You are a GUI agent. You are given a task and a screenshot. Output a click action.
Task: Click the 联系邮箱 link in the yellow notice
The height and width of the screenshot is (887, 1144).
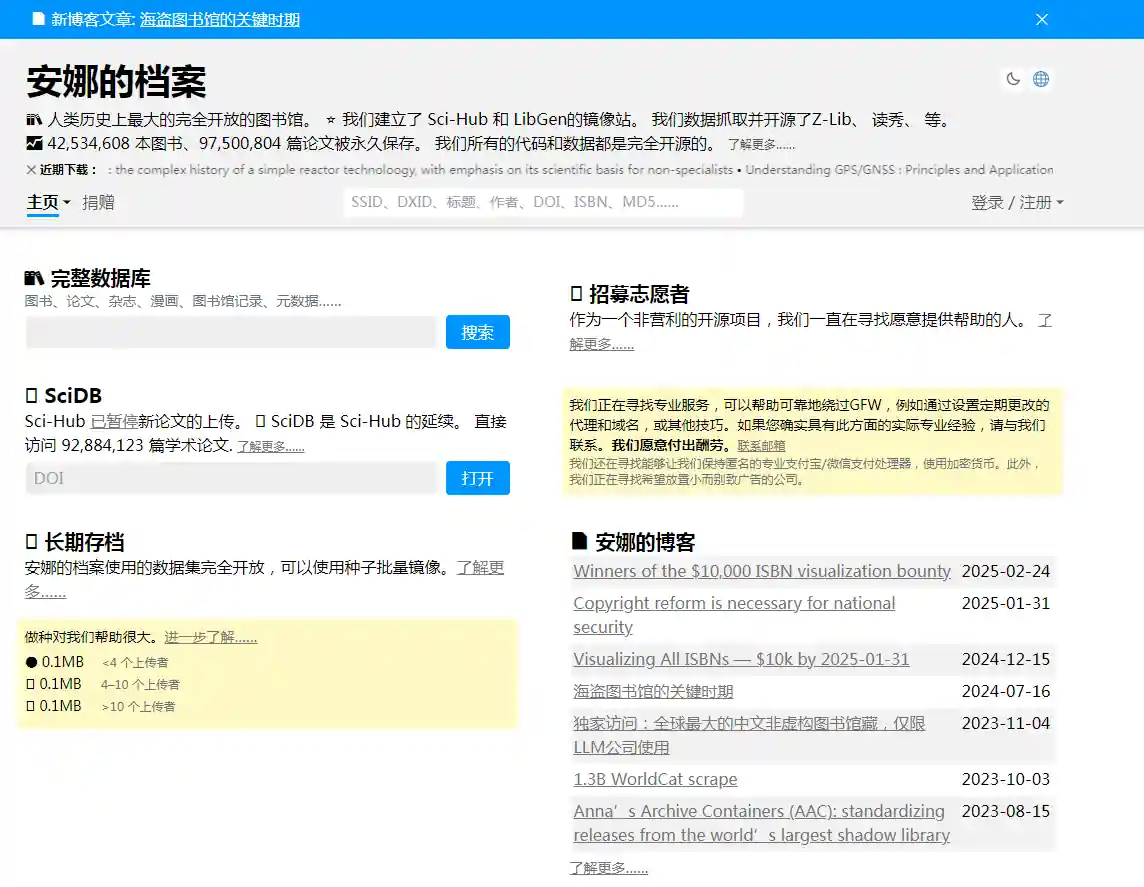pyautogui.click(x=761, y=446)
